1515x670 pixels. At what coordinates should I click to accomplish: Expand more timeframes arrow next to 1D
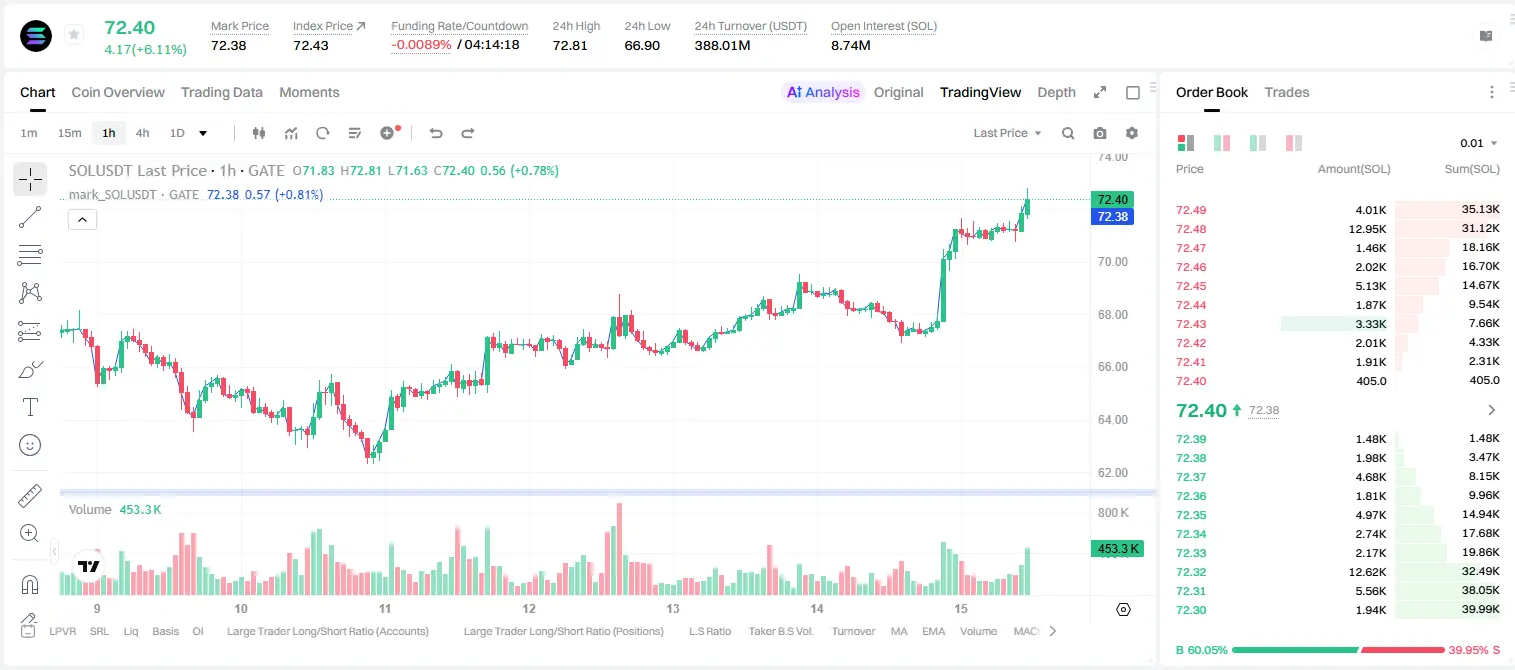pyautogui.click(x=203, y=133)
